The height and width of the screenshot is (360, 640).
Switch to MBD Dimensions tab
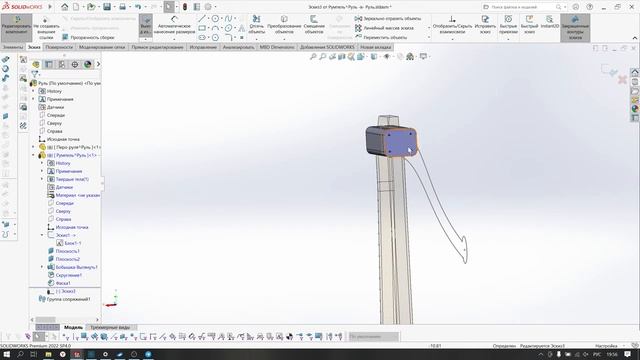(277, 47)
